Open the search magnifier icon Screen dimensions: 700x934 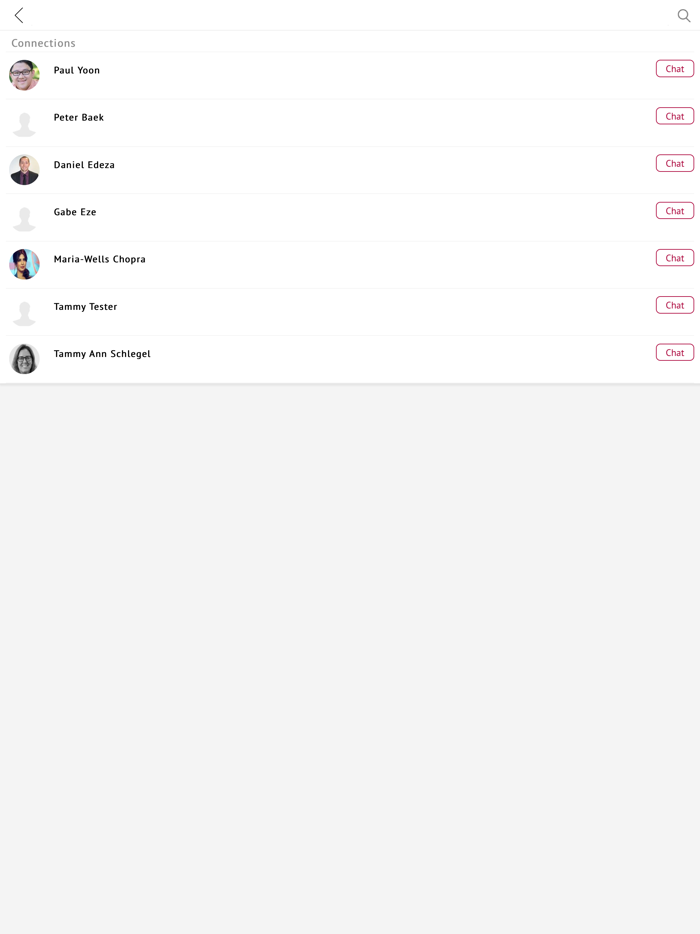684,15
